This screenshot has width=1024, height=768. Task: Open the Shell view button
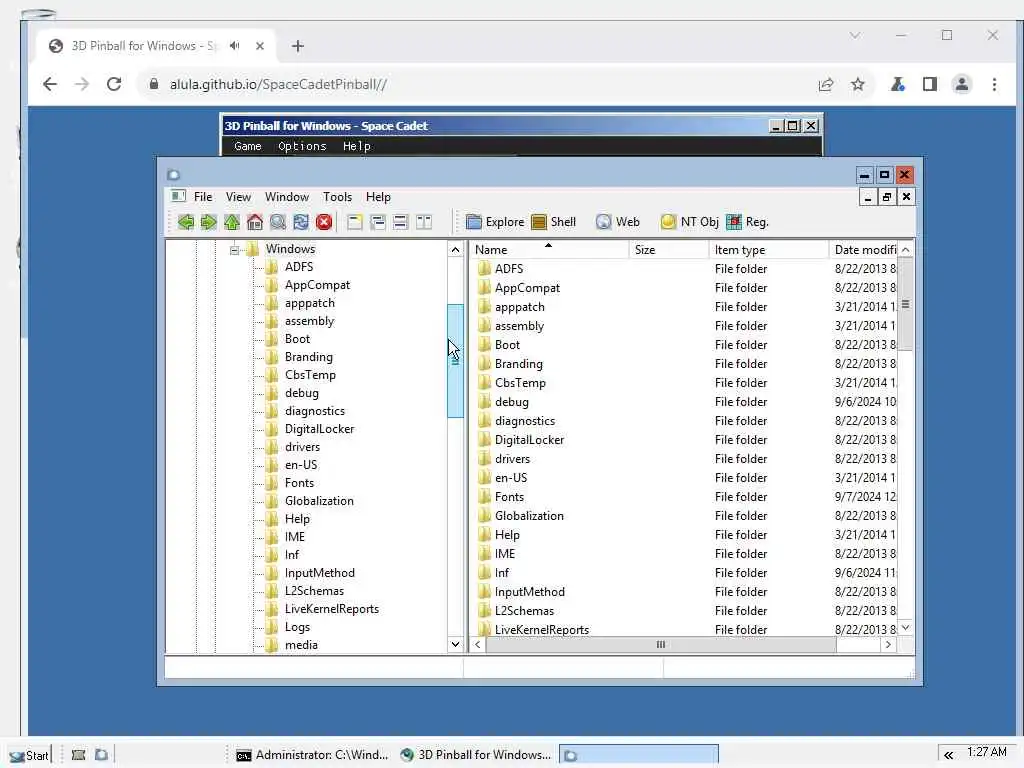point(553,222)
